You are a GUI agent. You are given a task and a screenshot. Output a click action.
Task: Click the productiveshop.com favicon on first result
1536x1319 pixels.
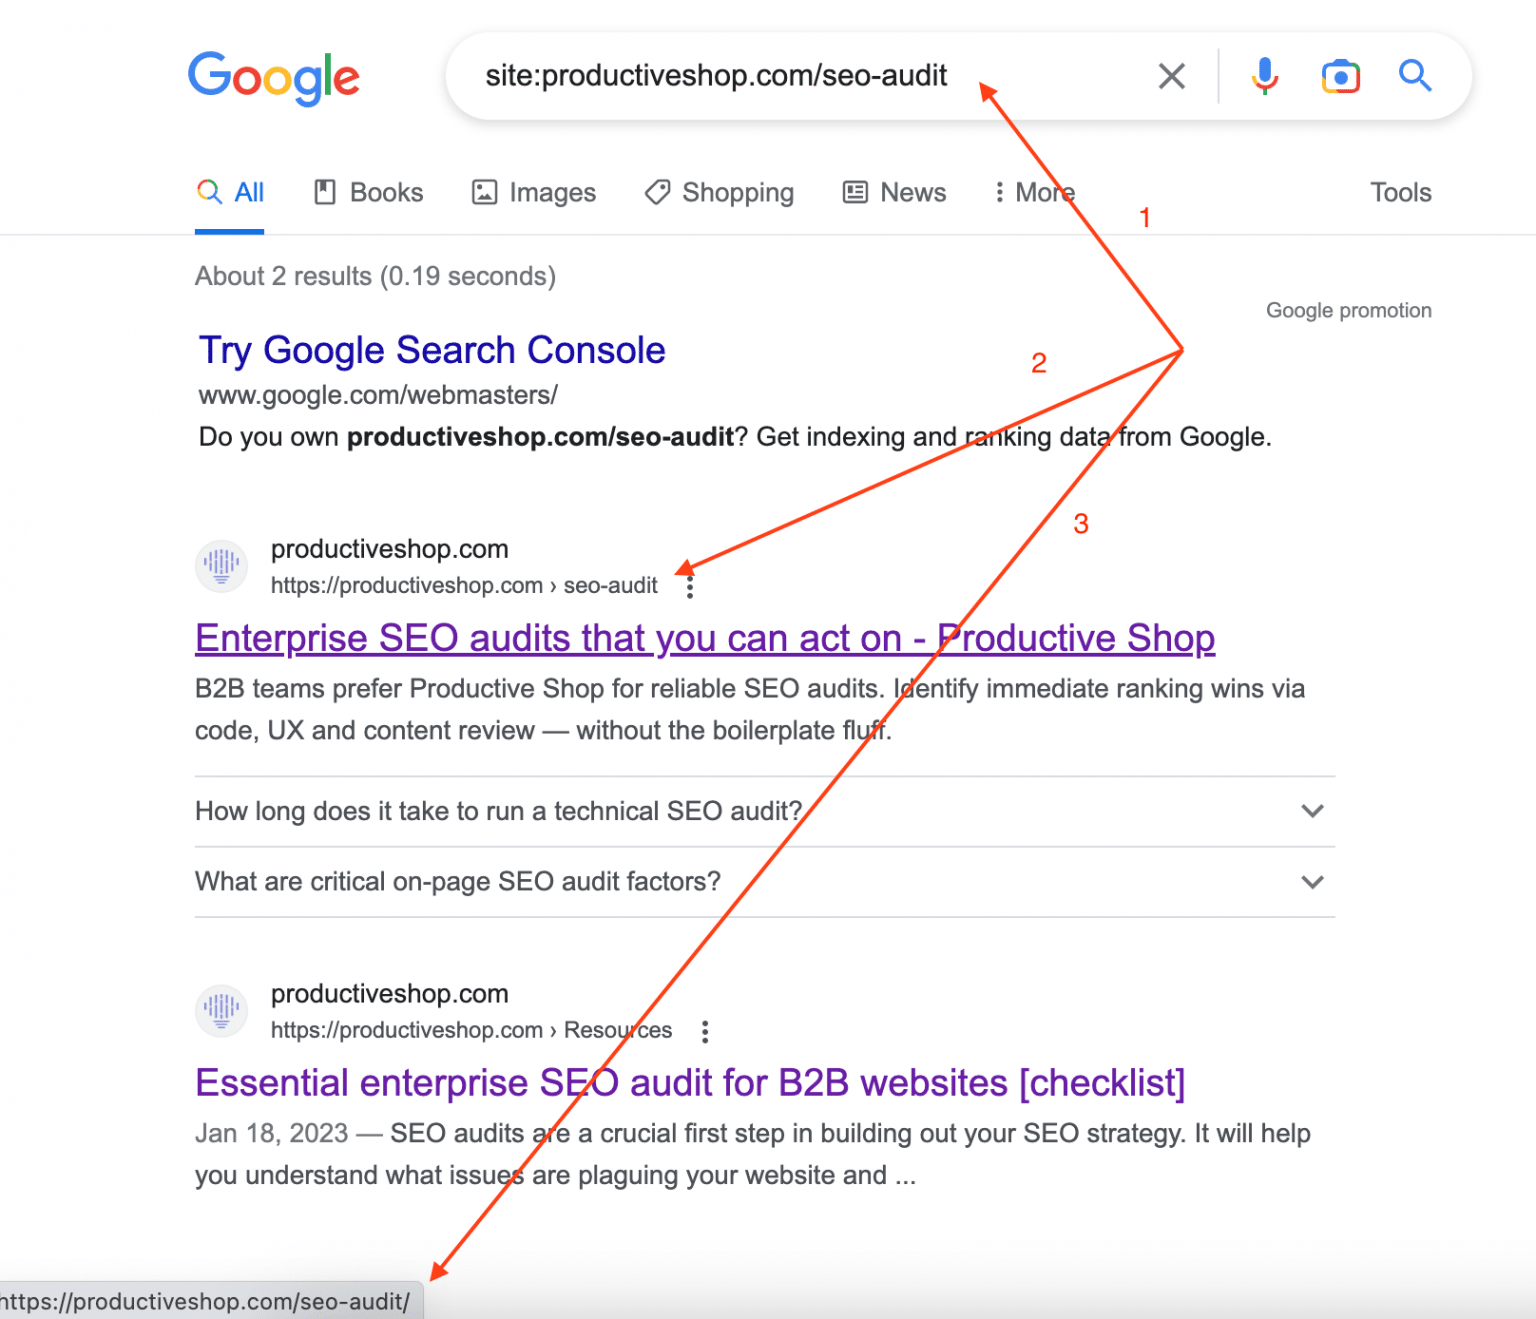(221, 566)
